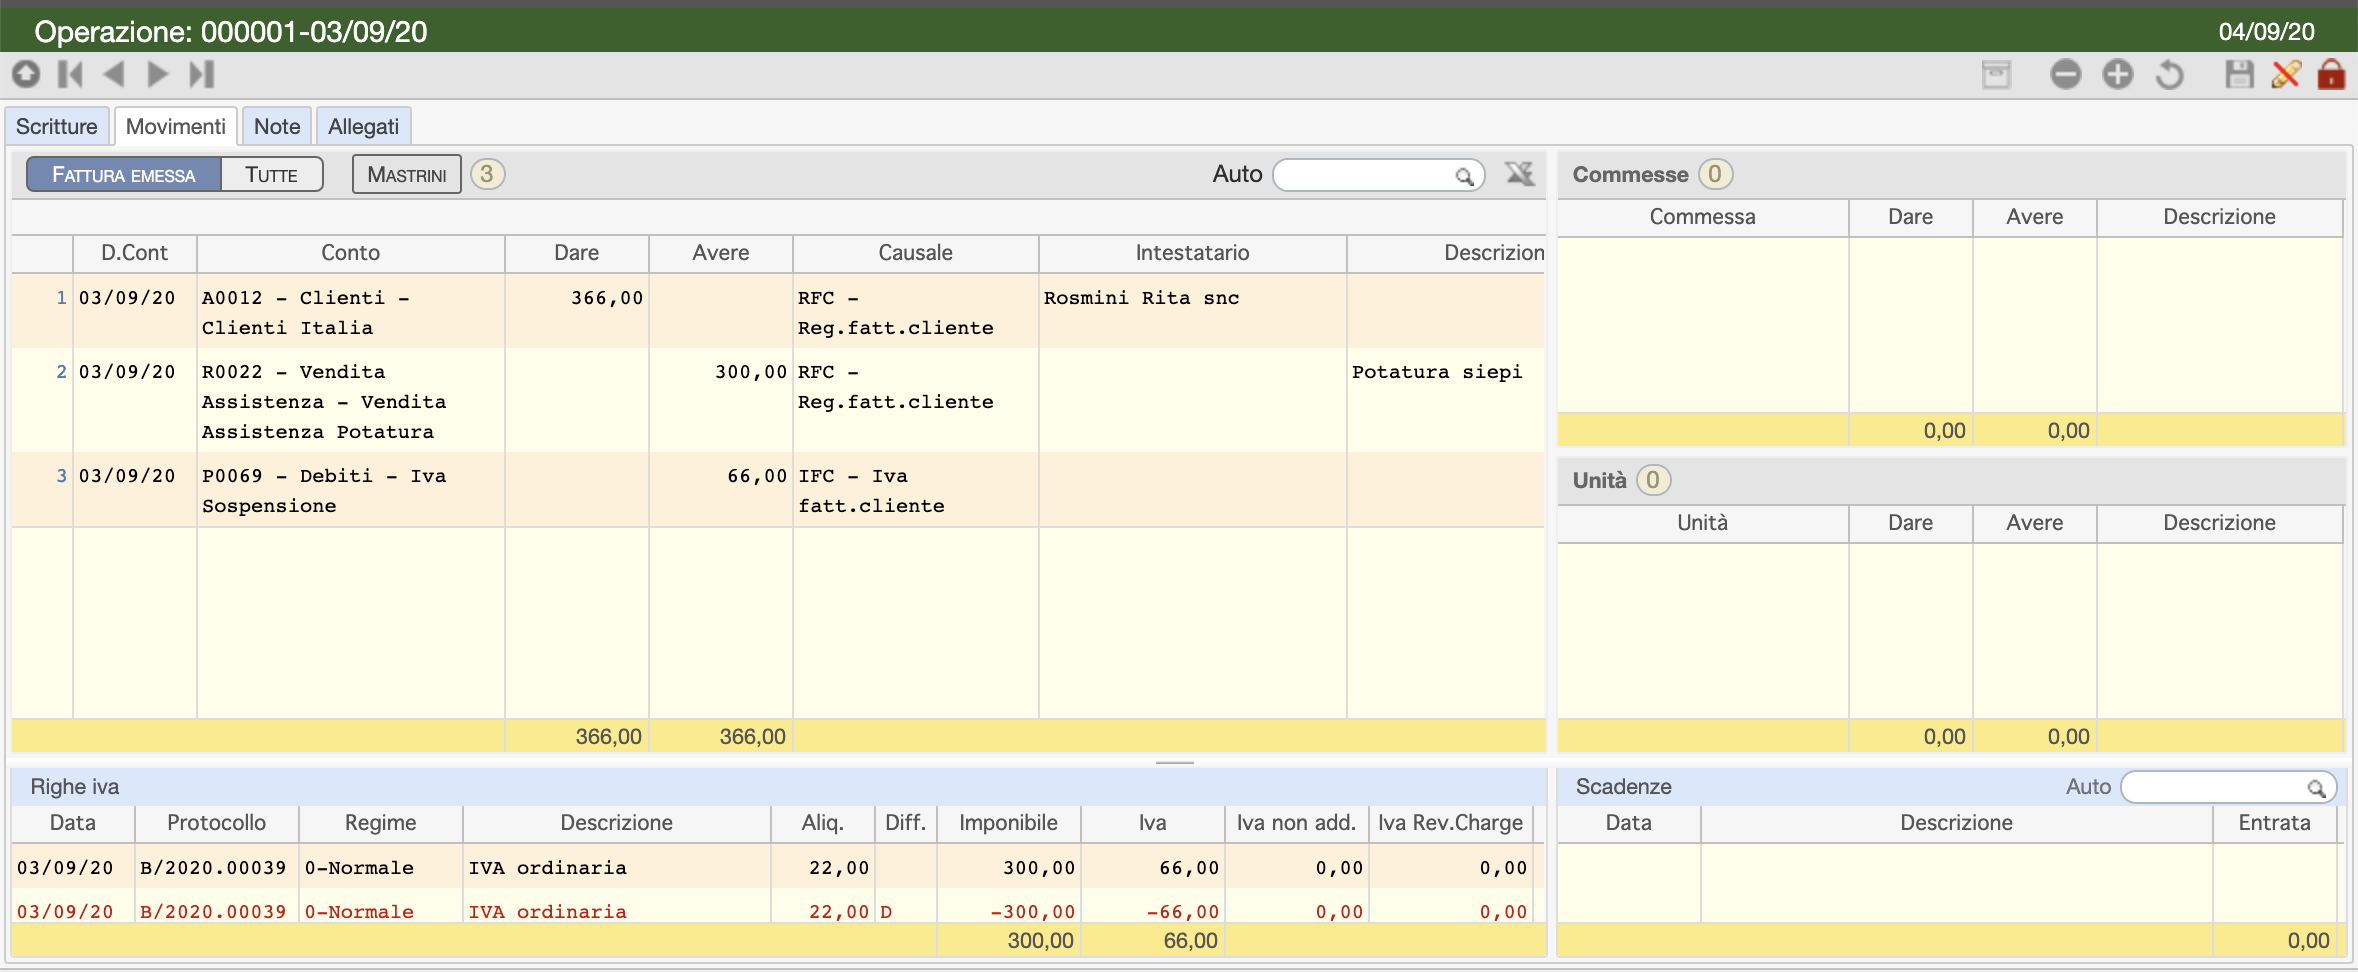Click the plus add-record icon
This screenshot has height=972, width=2358.
[x=2117, y=75]
